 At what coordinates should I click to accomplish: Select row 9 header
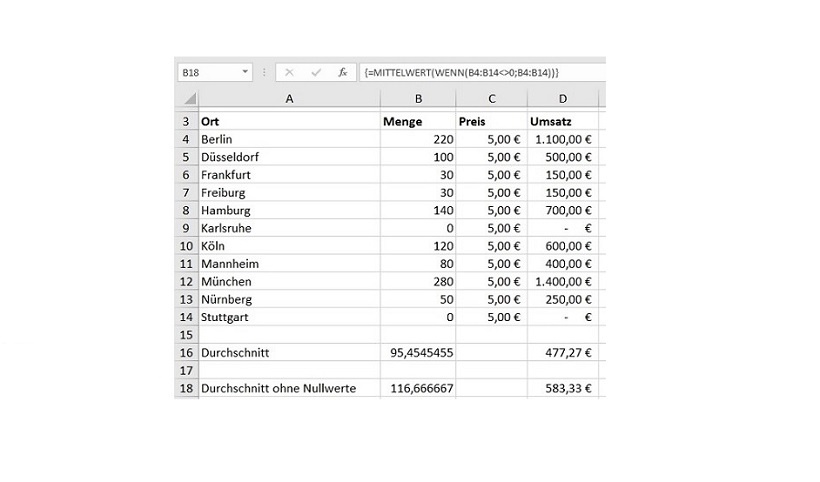tap(187, 228)
